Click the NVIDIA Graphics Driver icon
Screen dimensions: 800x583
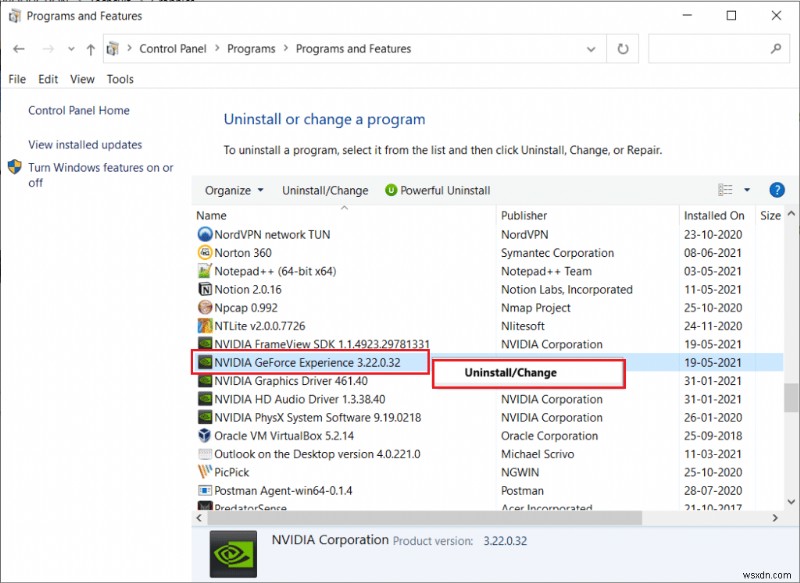coord(205,381)
